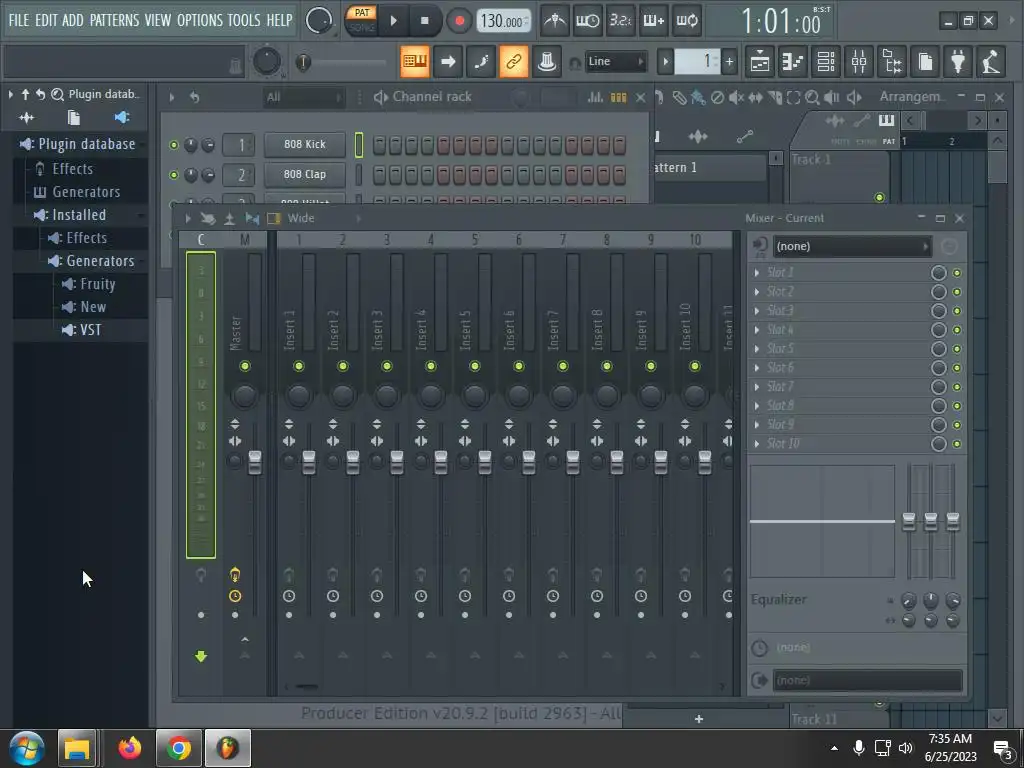Open the project picker pages icon
The height and width of the screenshot is (768, 1024).
tap(925, 61)
